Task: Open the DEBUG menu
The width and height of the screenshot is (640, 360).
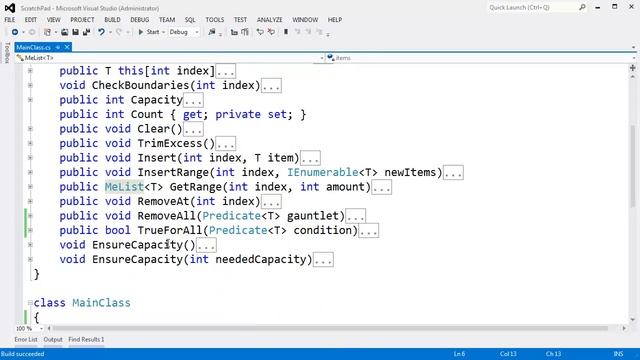Action: pos(140,20)
